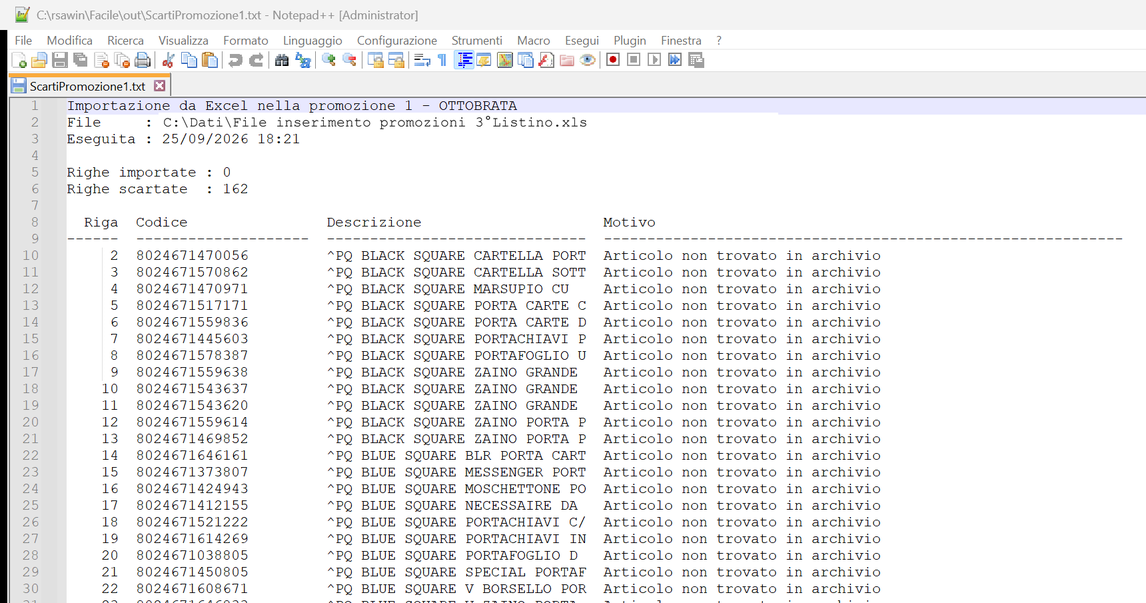This screenshot has height=603, width=1146.
Task: Save the file using the floppy disk icon
Action: (x=60, y=61)
